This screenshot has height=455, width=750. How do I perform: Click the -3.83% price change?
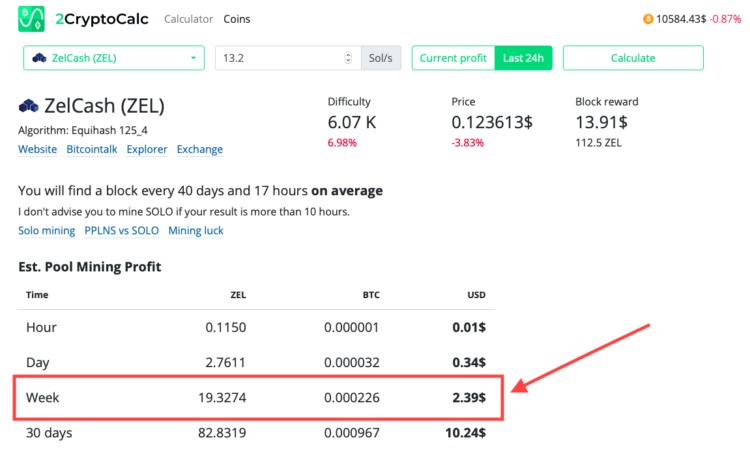coord(467,143)
